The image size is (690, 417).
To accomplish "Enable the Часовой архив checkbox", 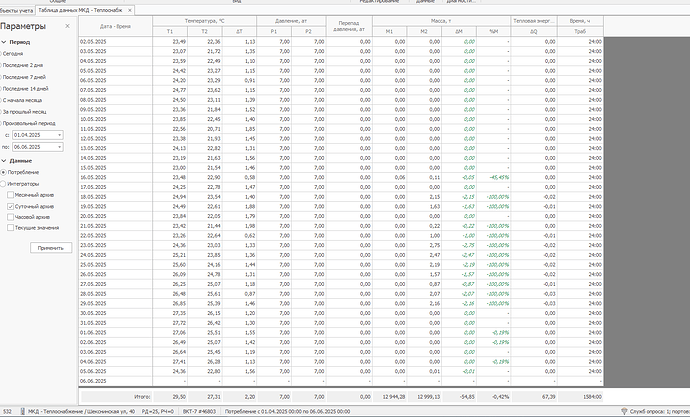I will (x=11, y=217).
